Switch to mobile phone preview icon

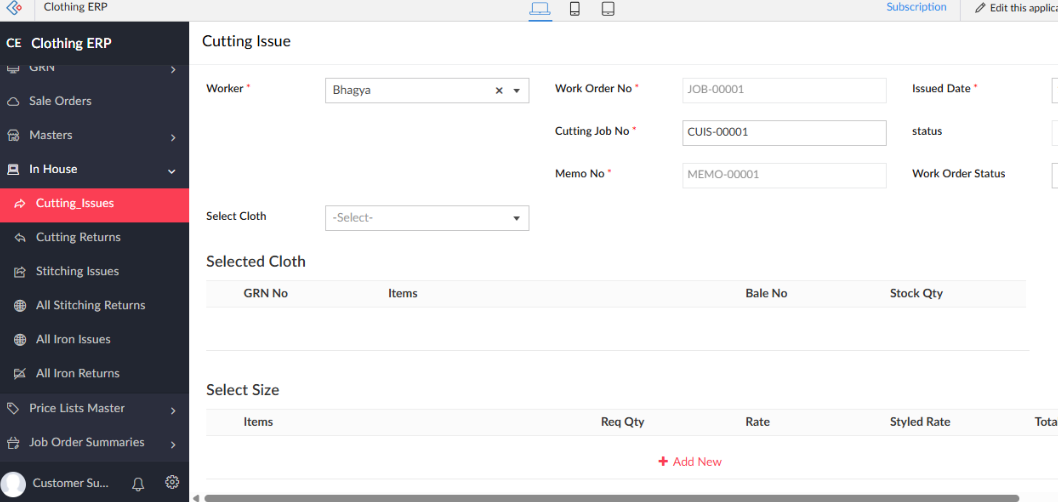575,9
